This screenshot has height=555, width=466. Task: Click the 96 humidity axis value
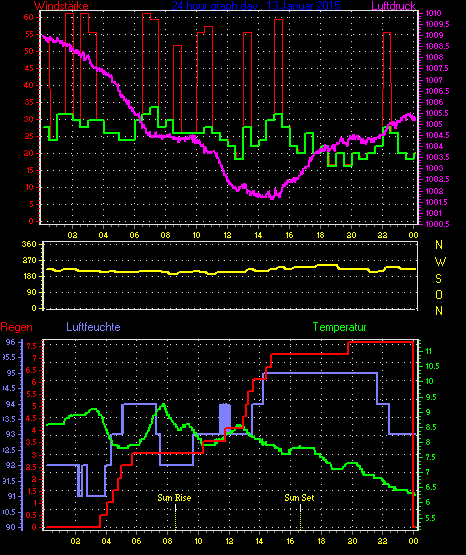click(x=11, y=342)
